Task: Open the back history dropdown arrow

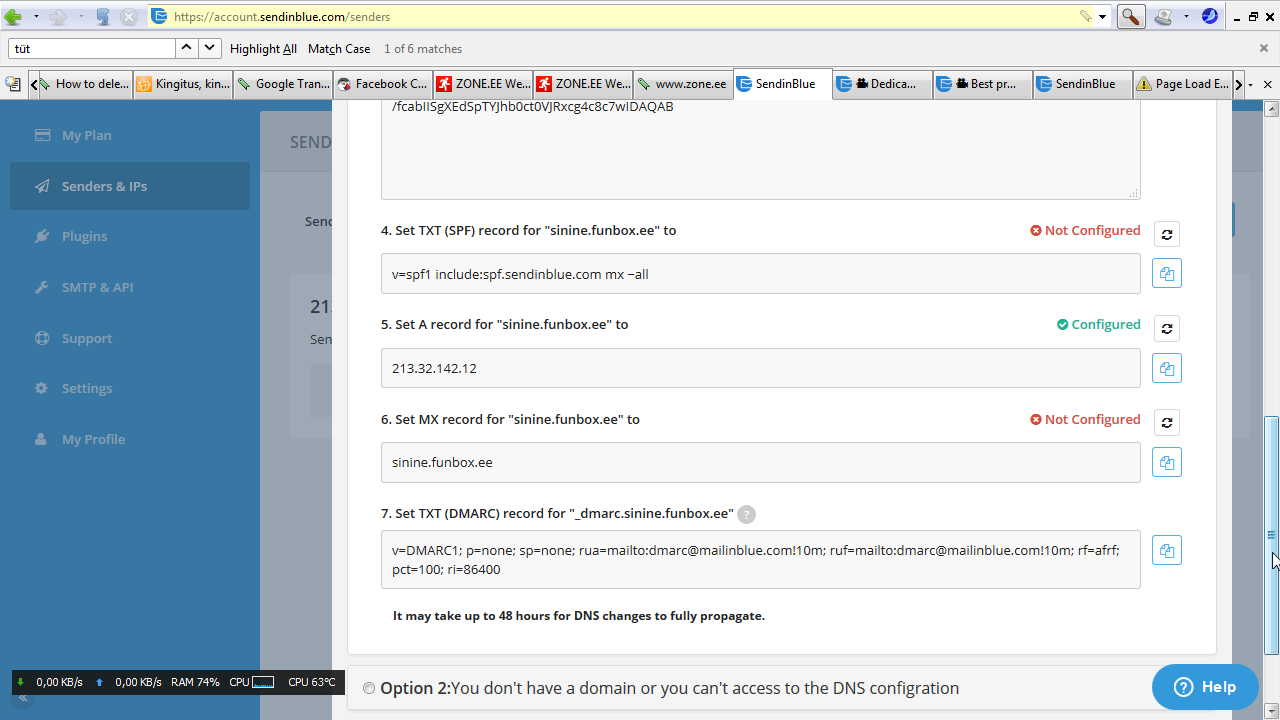Action: [x=36, y=17]
